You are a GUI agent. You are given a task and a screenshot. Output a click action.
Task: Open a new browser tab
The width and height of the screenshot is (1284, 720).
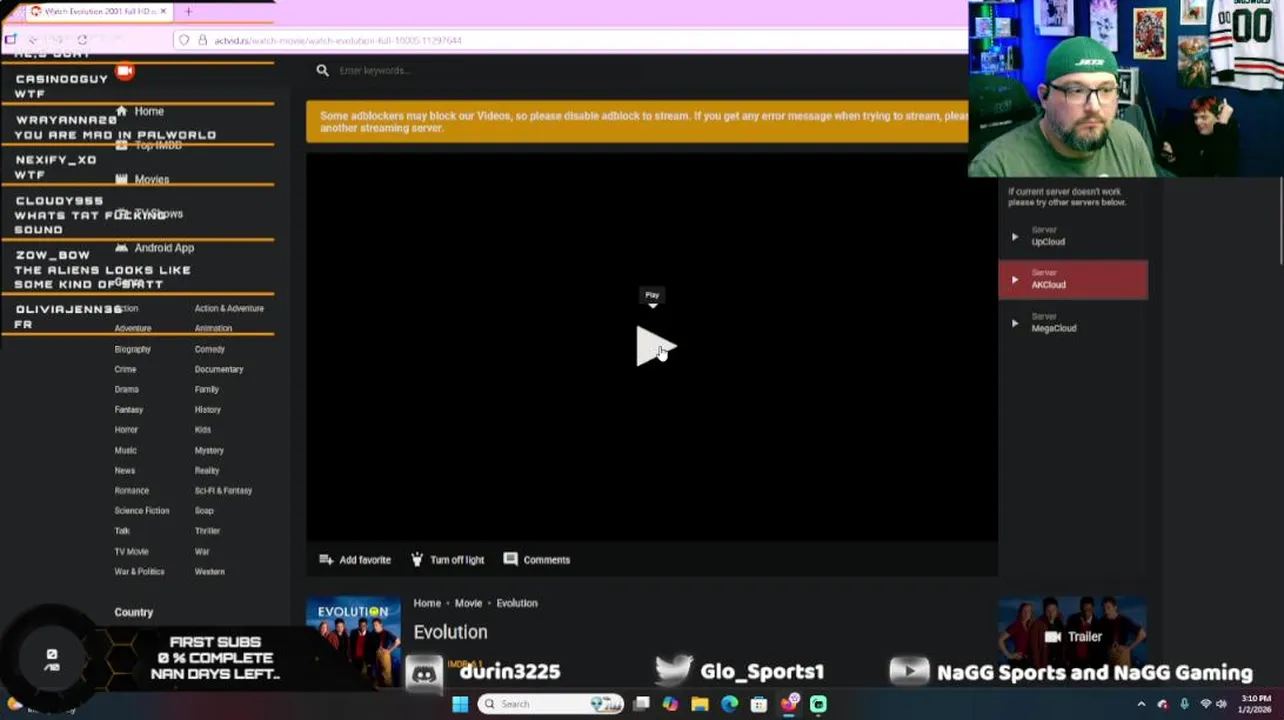coord(188,11)
